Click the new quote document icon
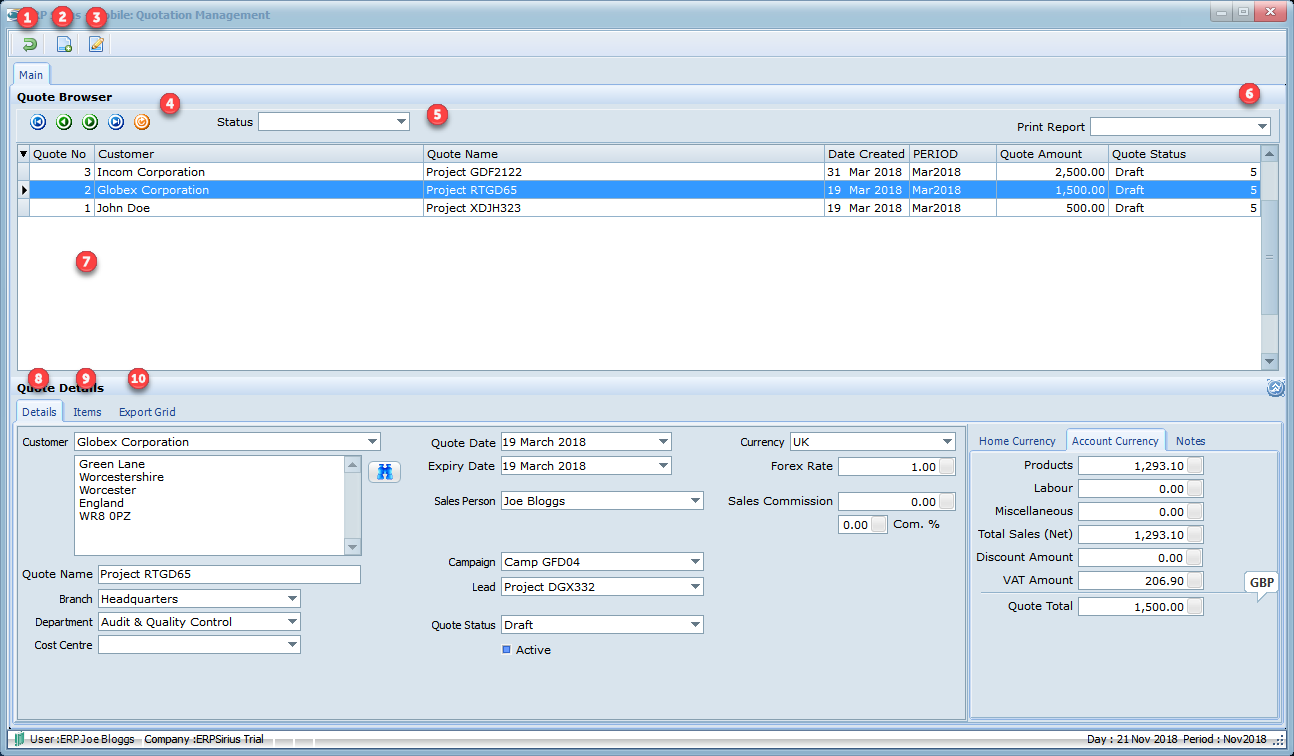 [x=63, y=44]
